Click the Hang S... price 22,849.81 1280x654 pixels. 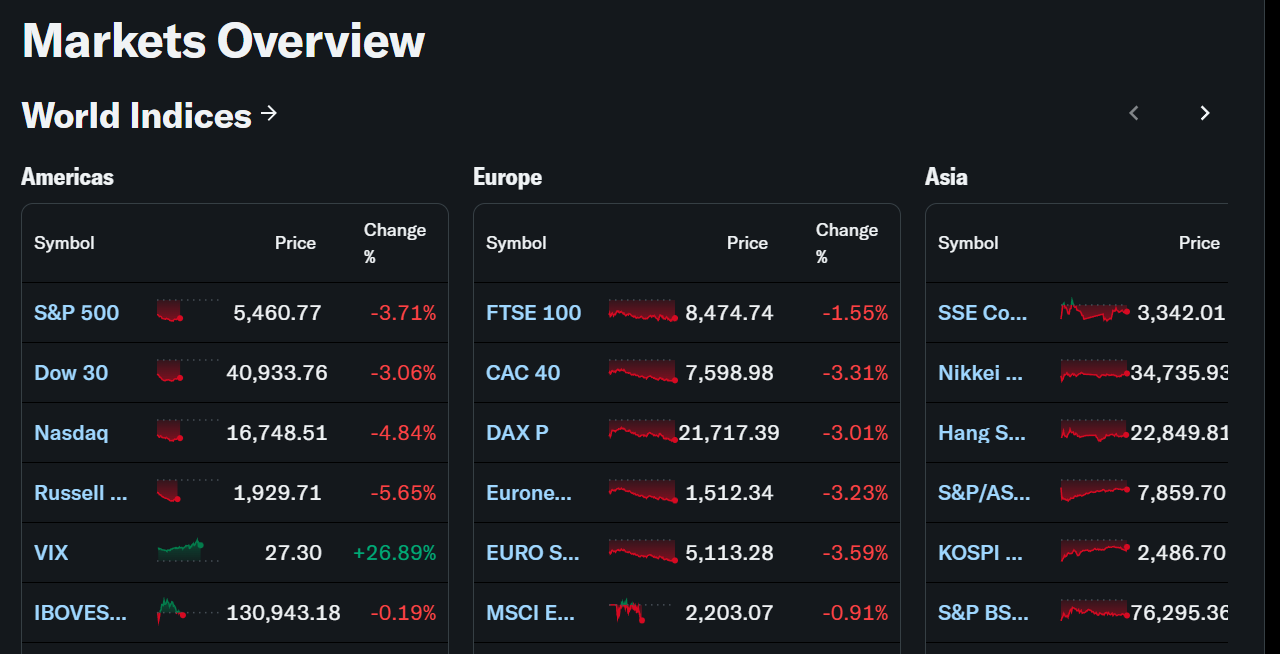1179,433
